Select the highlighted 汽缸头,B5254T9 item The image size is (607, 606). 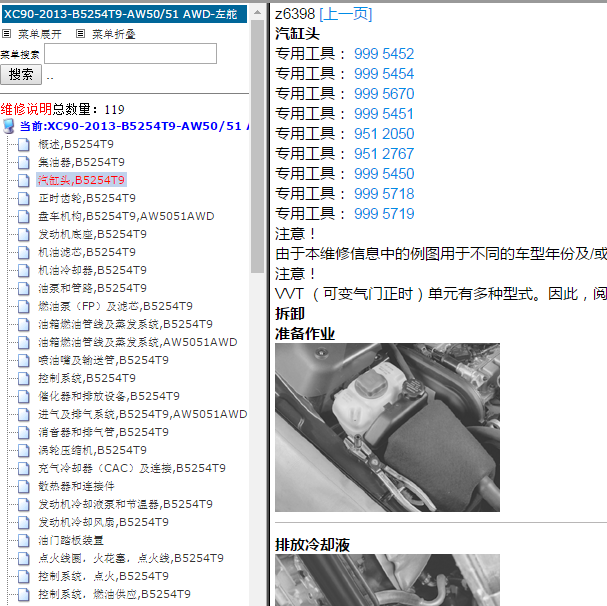[x=81, y=180]
